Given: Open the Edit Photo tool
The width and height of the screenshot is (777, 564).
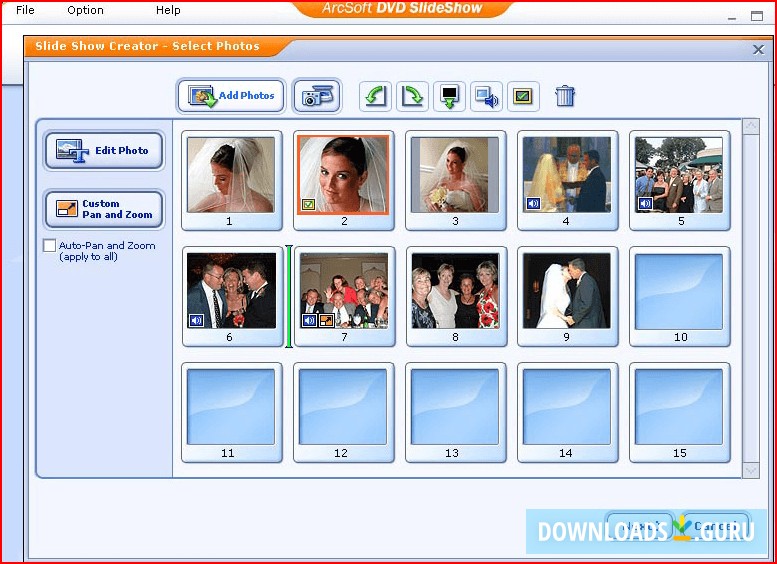Looking at the screenshot, I should pos(104,151).
